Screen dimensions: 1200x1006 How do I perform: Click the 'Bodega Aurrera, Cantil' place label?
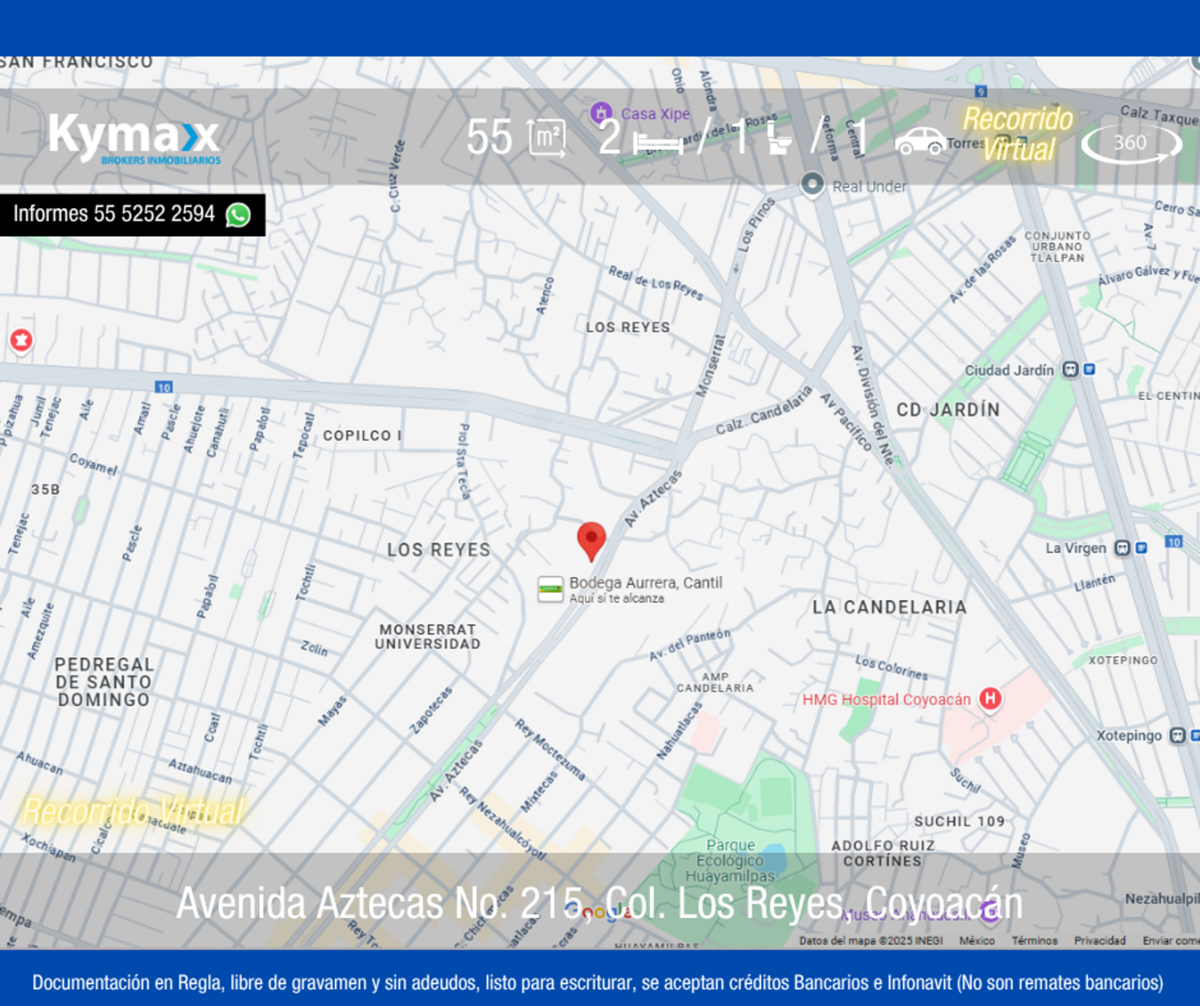pyautogui.click(x=646, y=583)
